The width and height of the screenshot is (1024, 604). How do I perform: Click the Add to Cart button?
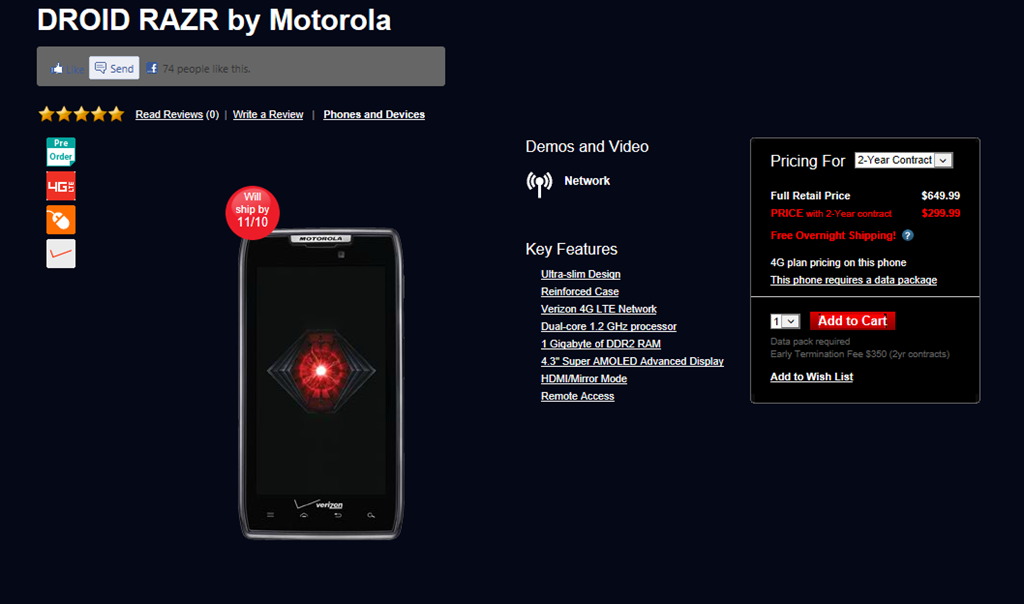(852, 321)
